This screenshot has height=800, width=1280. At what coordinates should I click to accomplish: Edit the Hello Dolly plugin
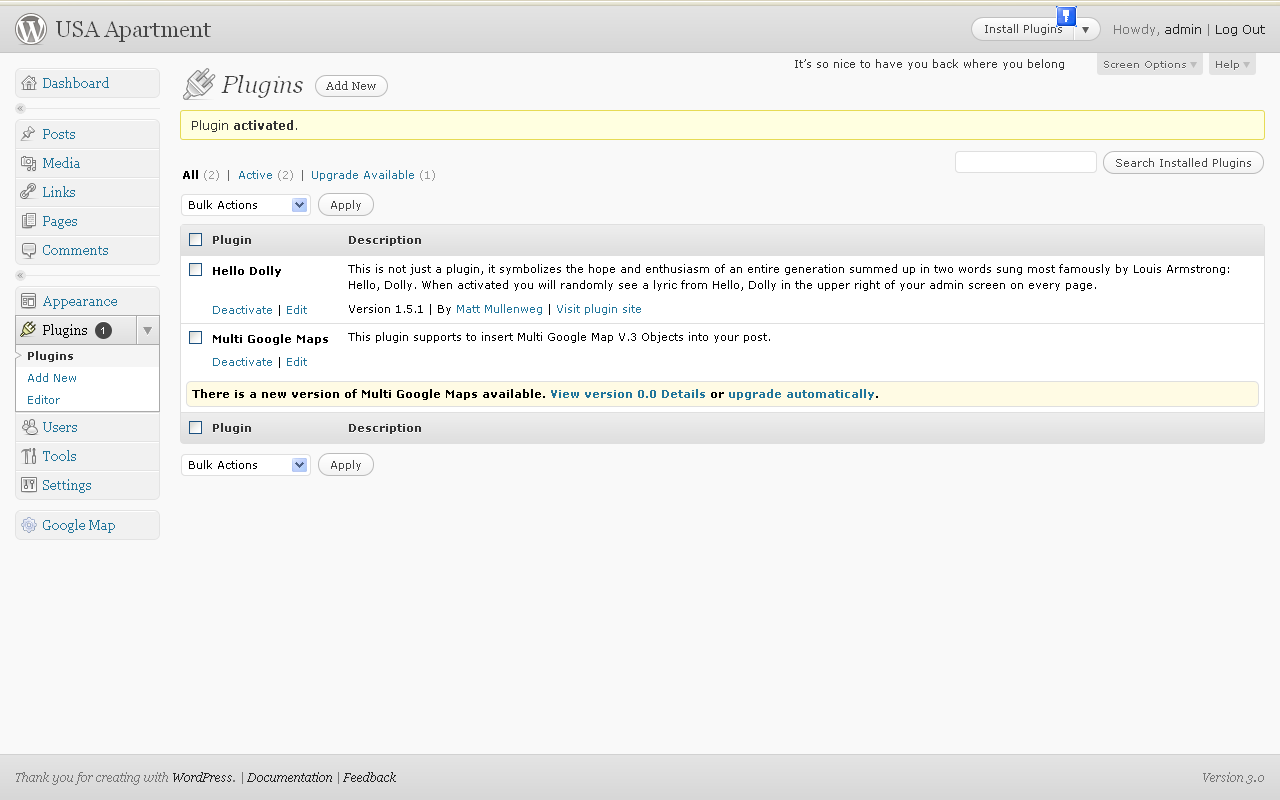click(x=297, y=310)
